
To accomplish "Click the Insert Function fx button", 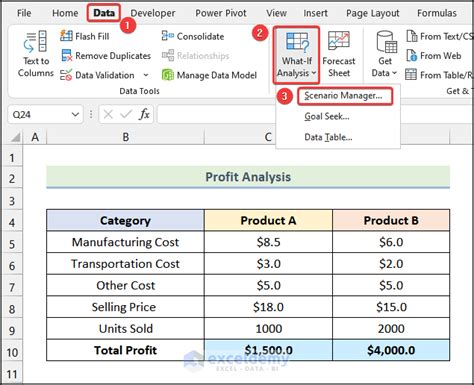I will (x=144, y=115).
